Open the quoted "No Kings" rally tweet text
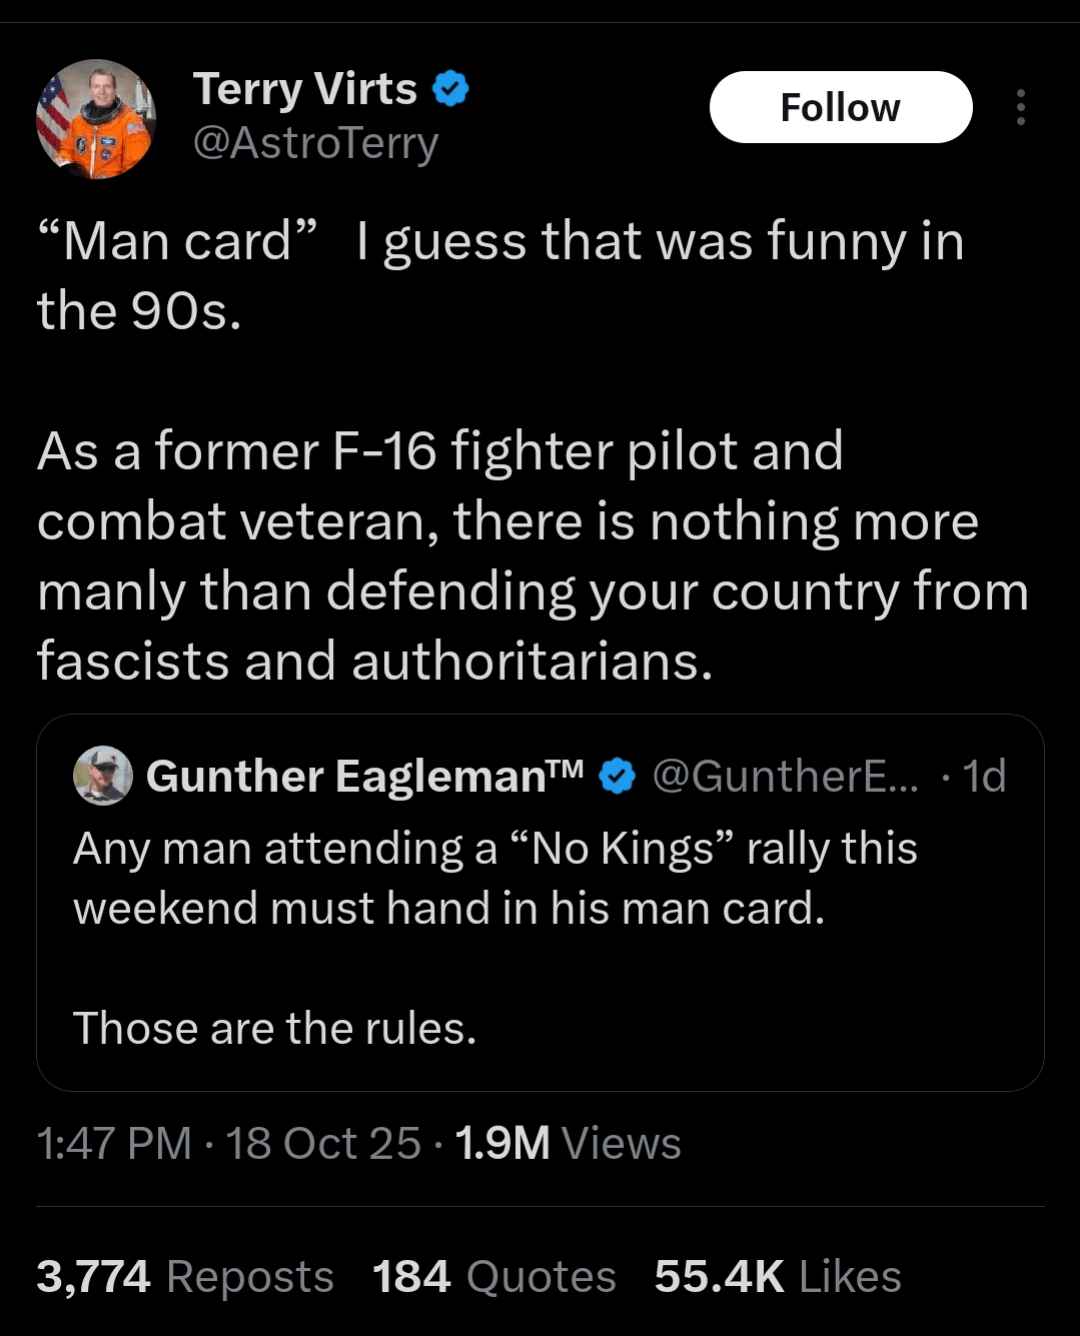The image size is (1080, 1336). (x=495, y=878)
